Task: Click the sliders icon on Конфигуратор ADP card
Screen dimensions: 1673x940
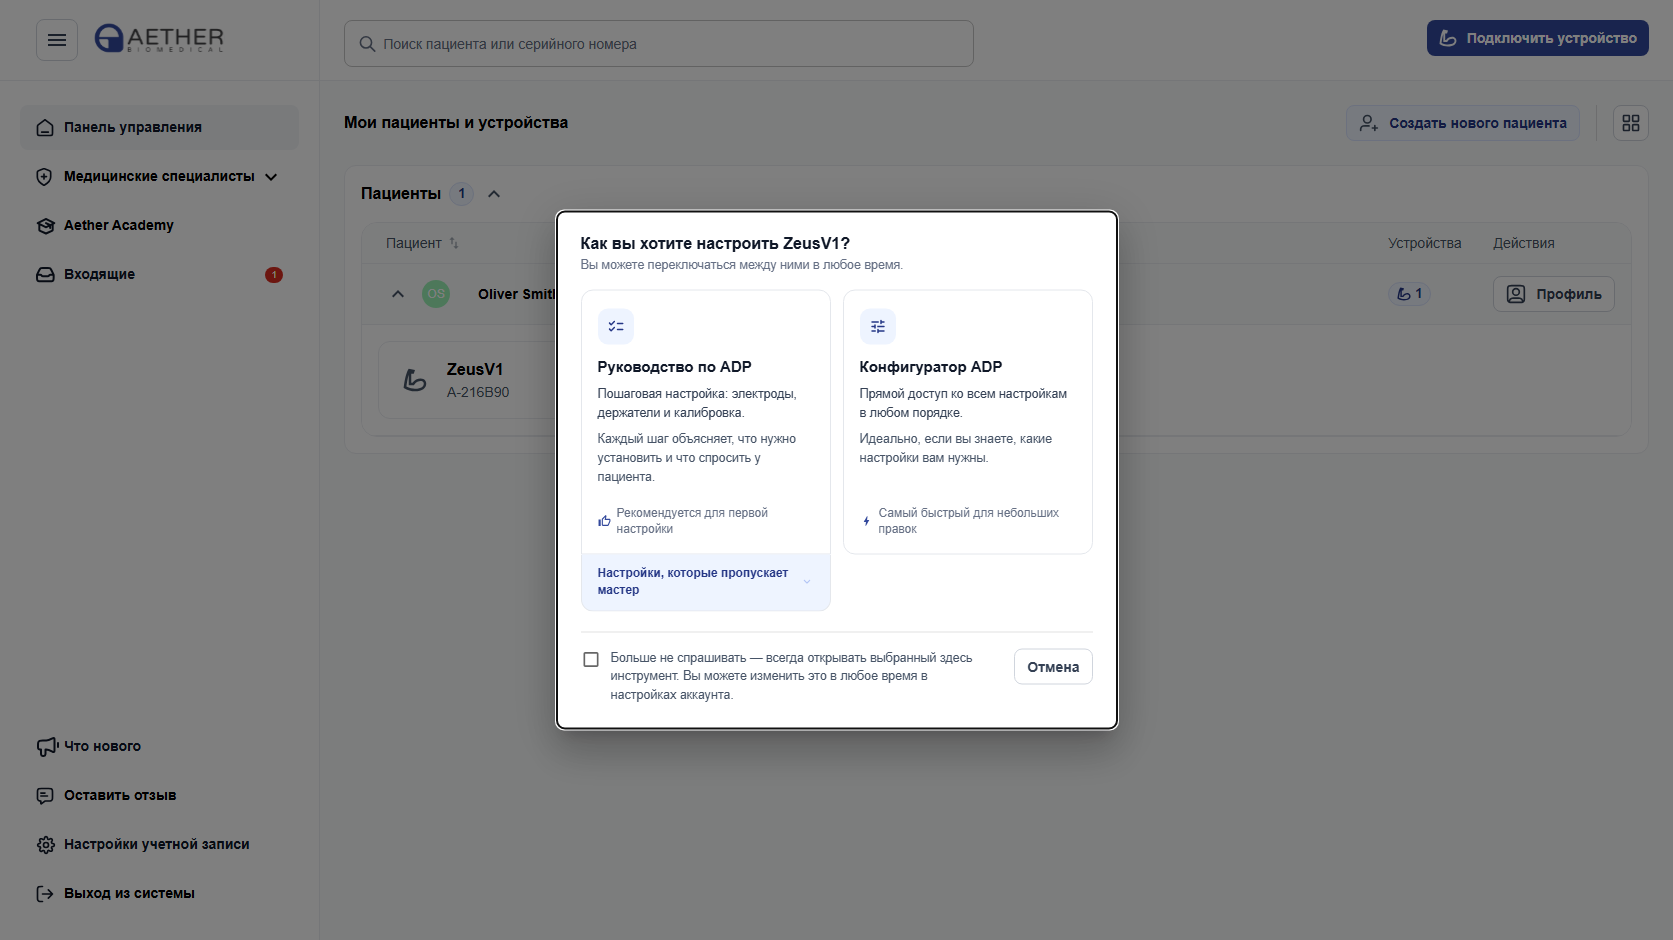Action: pos(878,327)
